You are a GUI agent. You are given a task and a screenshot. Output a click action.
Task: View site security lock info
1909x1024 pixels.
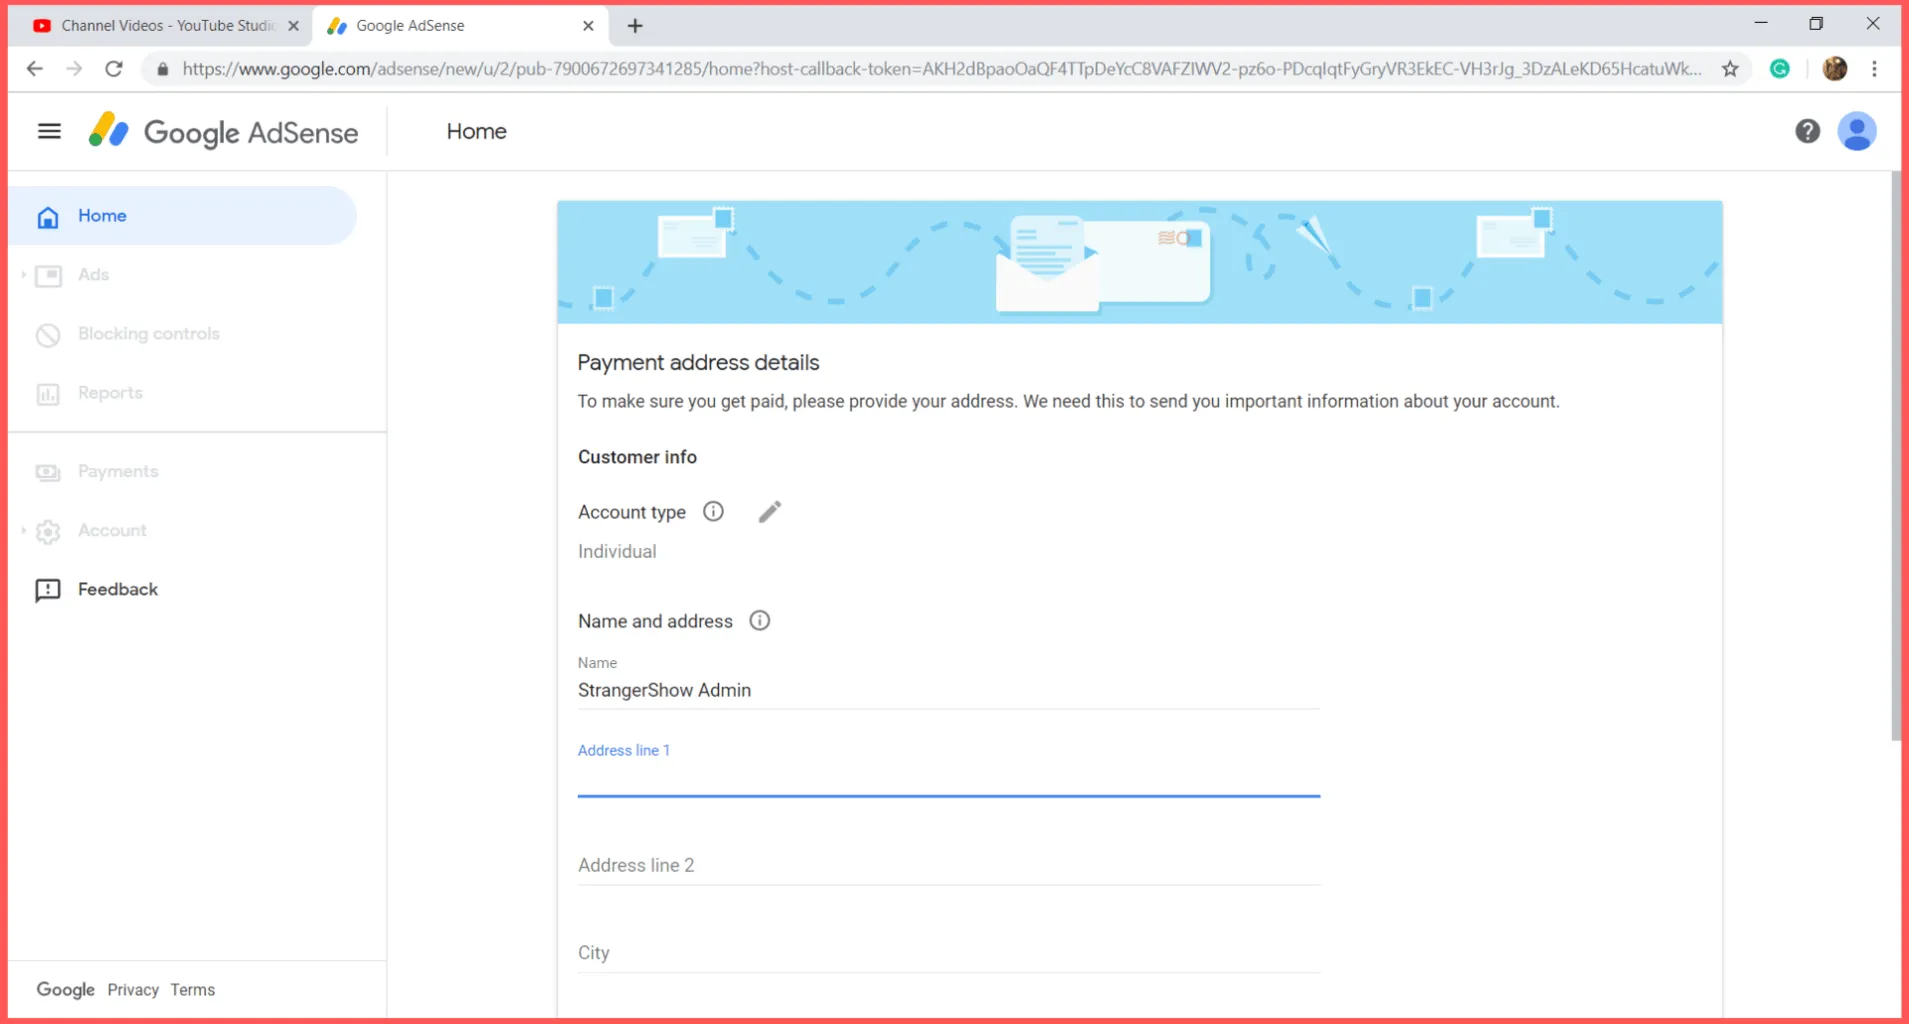[163, 69]
